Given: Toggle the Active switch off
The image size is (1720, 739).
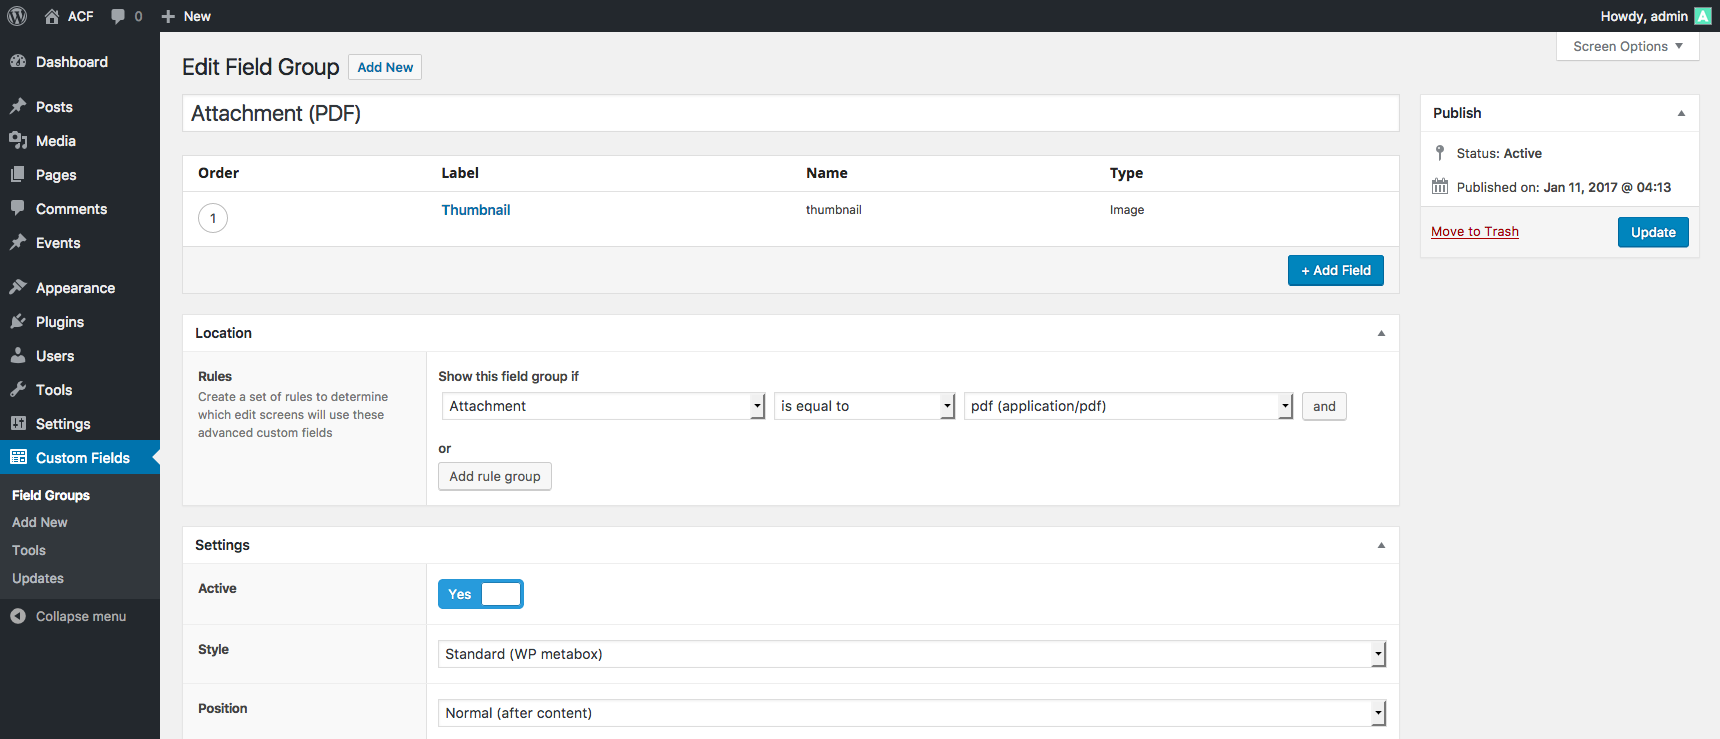Looking at the screenshot, I should coord(480,594).
